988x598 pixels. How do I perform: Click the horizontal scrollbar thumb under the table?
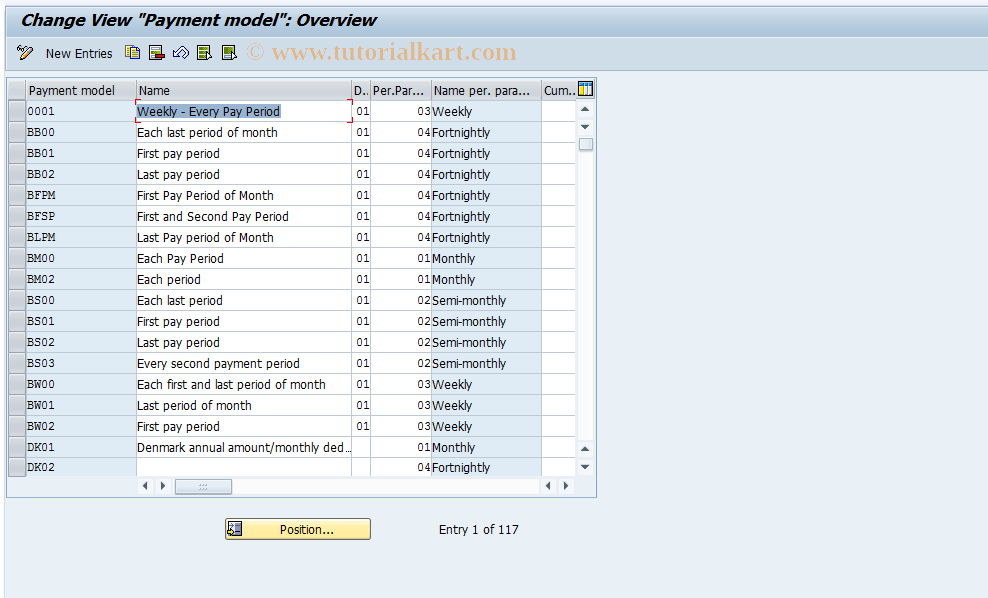[x=203, y=486]
